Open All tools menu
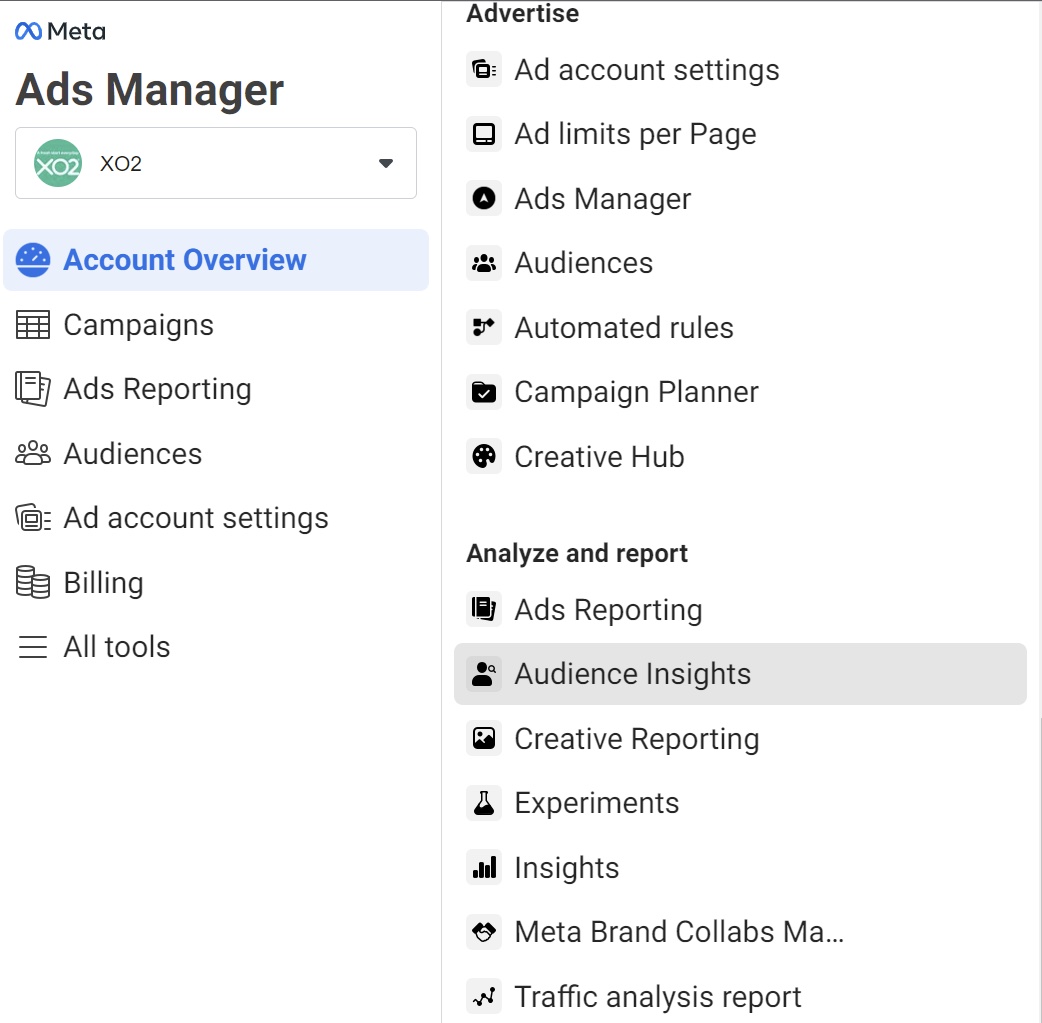 point(117,647)
